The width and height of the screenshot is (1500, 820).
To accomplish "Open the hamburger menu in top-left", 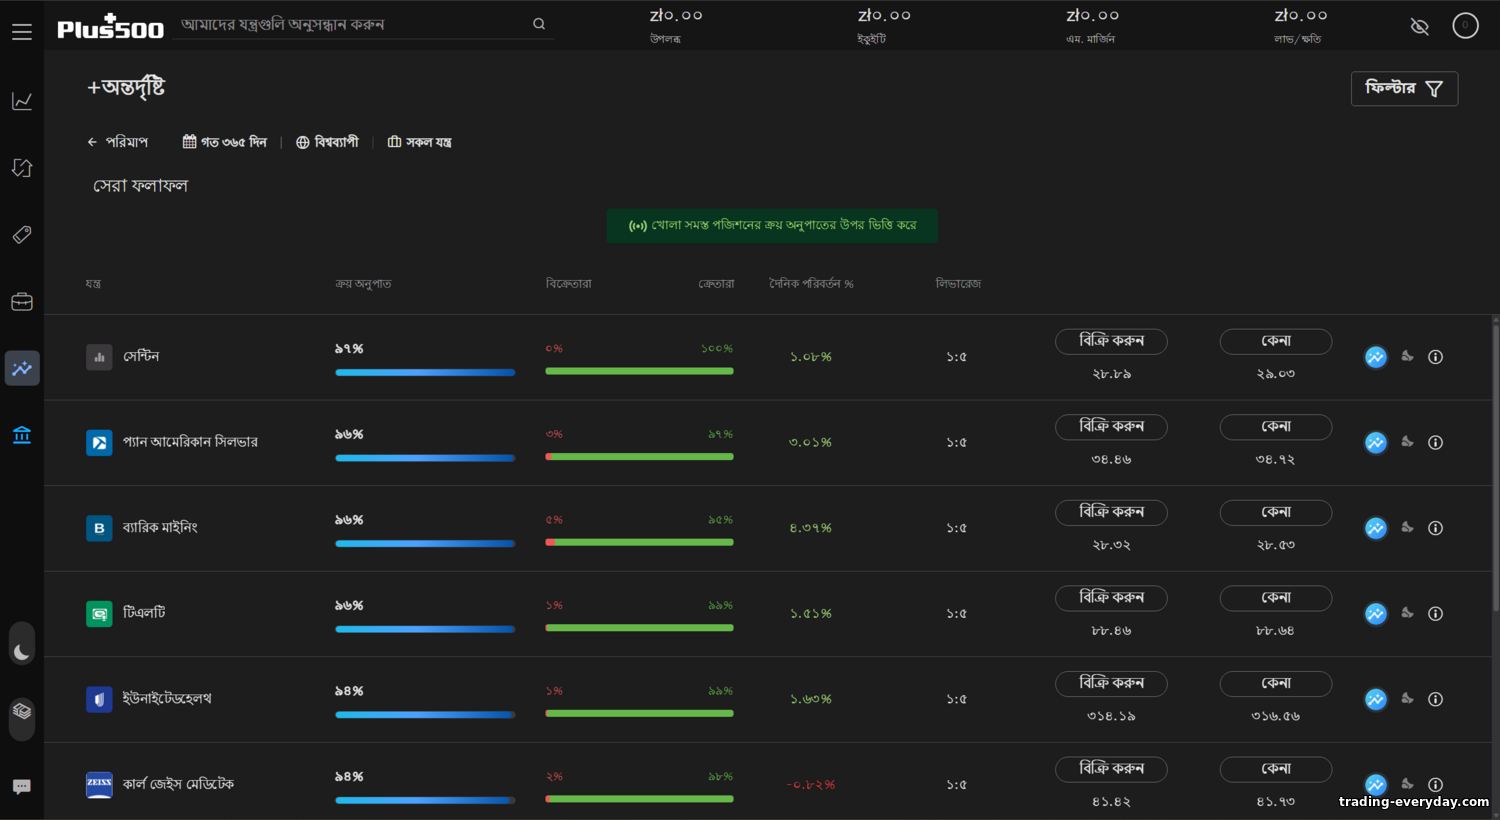I will tap(22, 32).
